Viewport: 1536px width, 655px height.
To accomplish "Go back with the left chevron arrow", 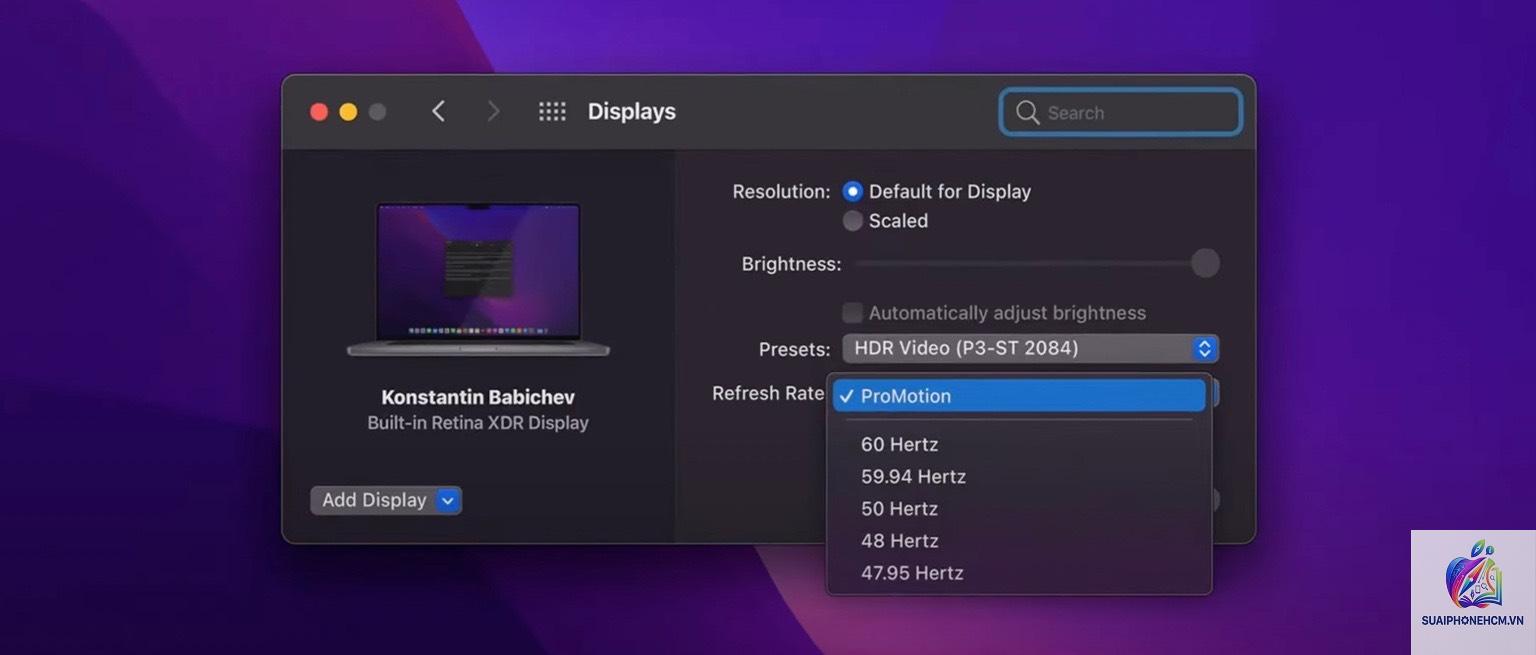I will point(438,112).
